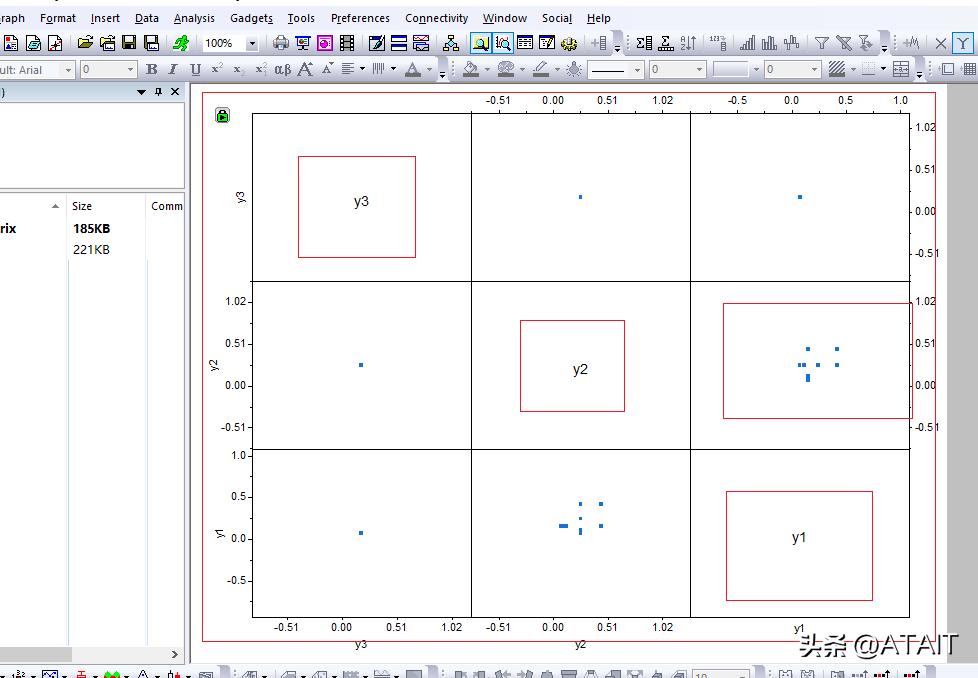Toggle bold text formatting
The height and width of the screenshot is (678, 978).
tap(151, 69)
